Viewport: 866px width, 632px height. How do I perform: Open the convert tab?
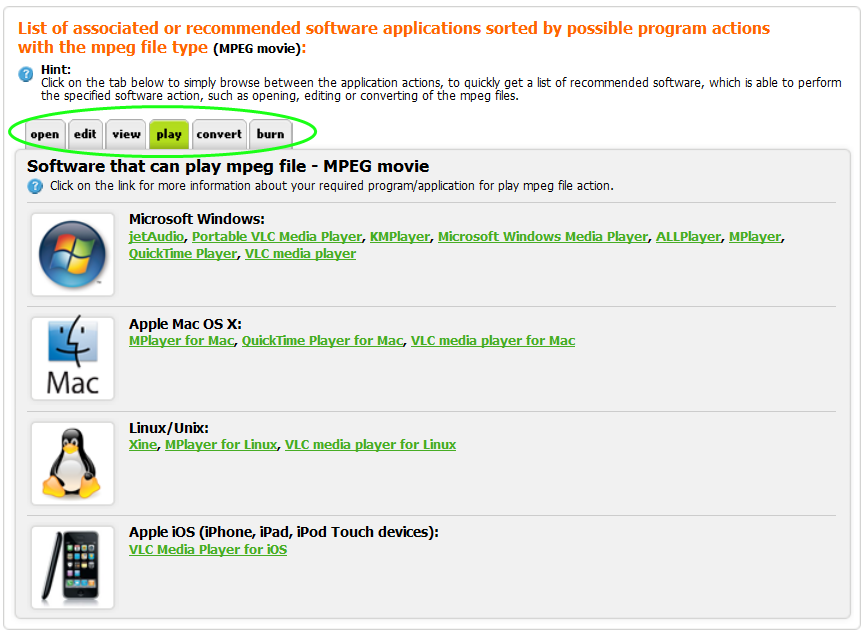click(219, 134)
